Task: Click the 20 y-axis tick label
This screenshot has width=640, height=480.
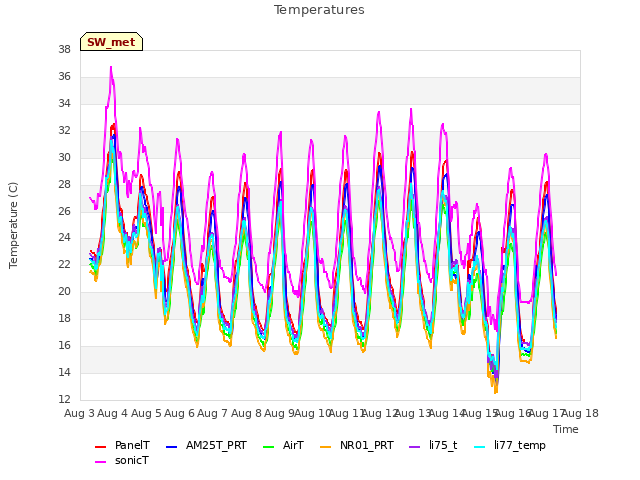Action: 64,291
